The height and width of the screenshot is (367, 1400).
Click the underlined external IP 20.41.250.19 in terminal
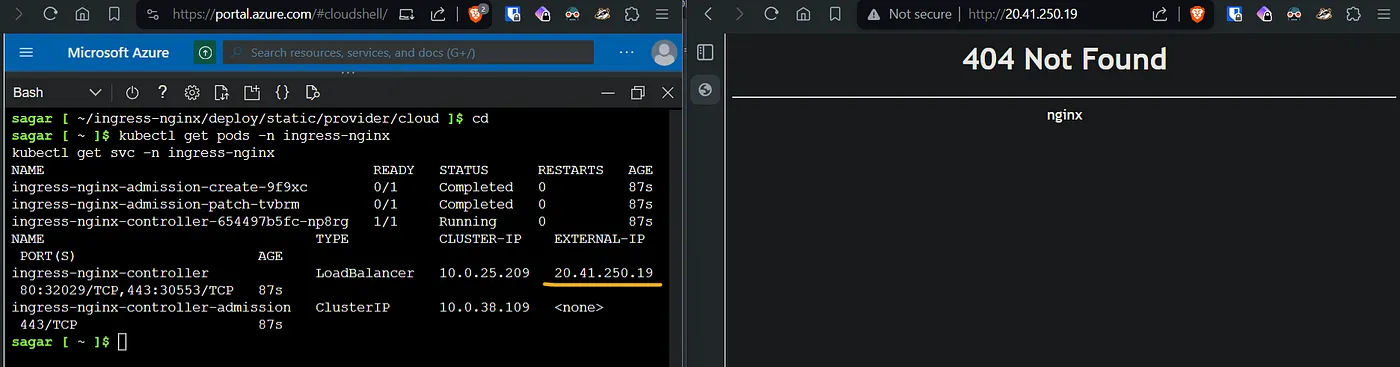tap(603, 273)
